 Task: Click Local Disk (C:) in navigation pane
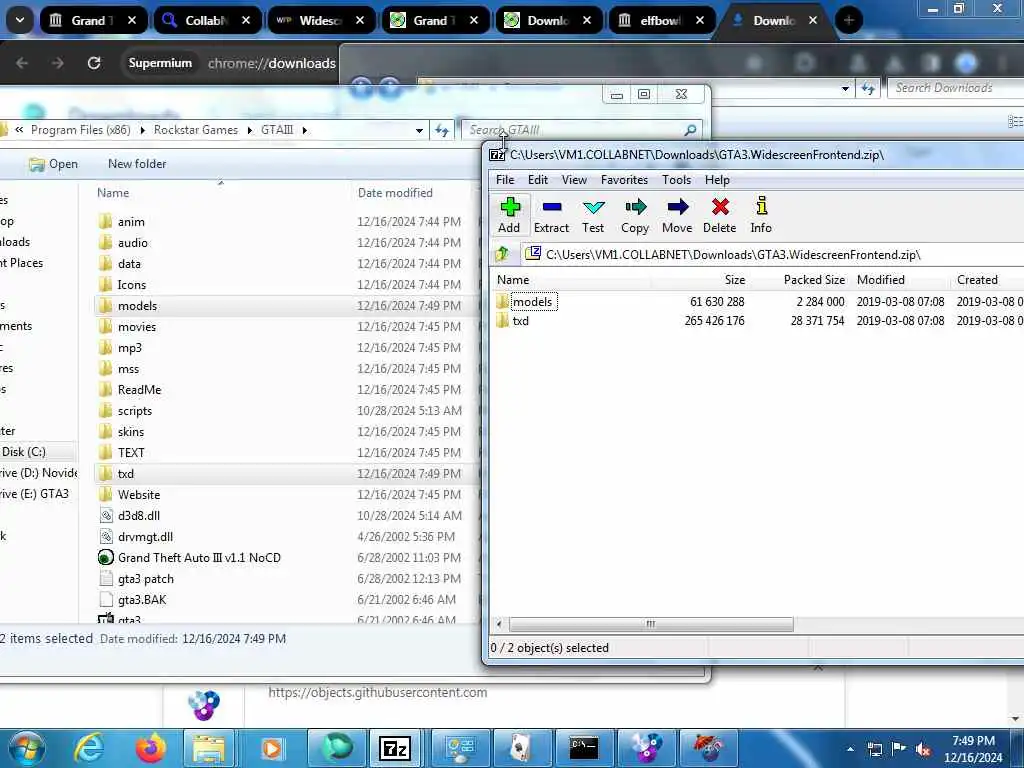point(24,452)
